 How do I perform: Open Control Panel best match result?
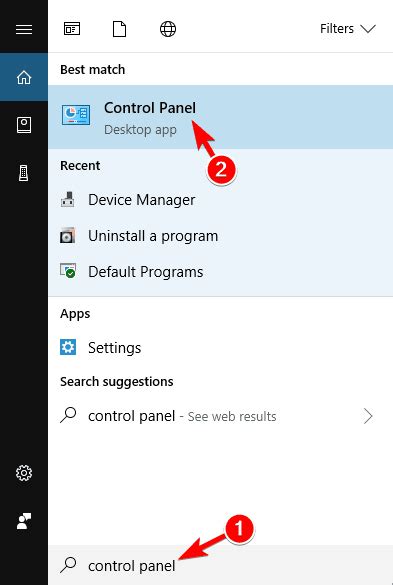220,117
